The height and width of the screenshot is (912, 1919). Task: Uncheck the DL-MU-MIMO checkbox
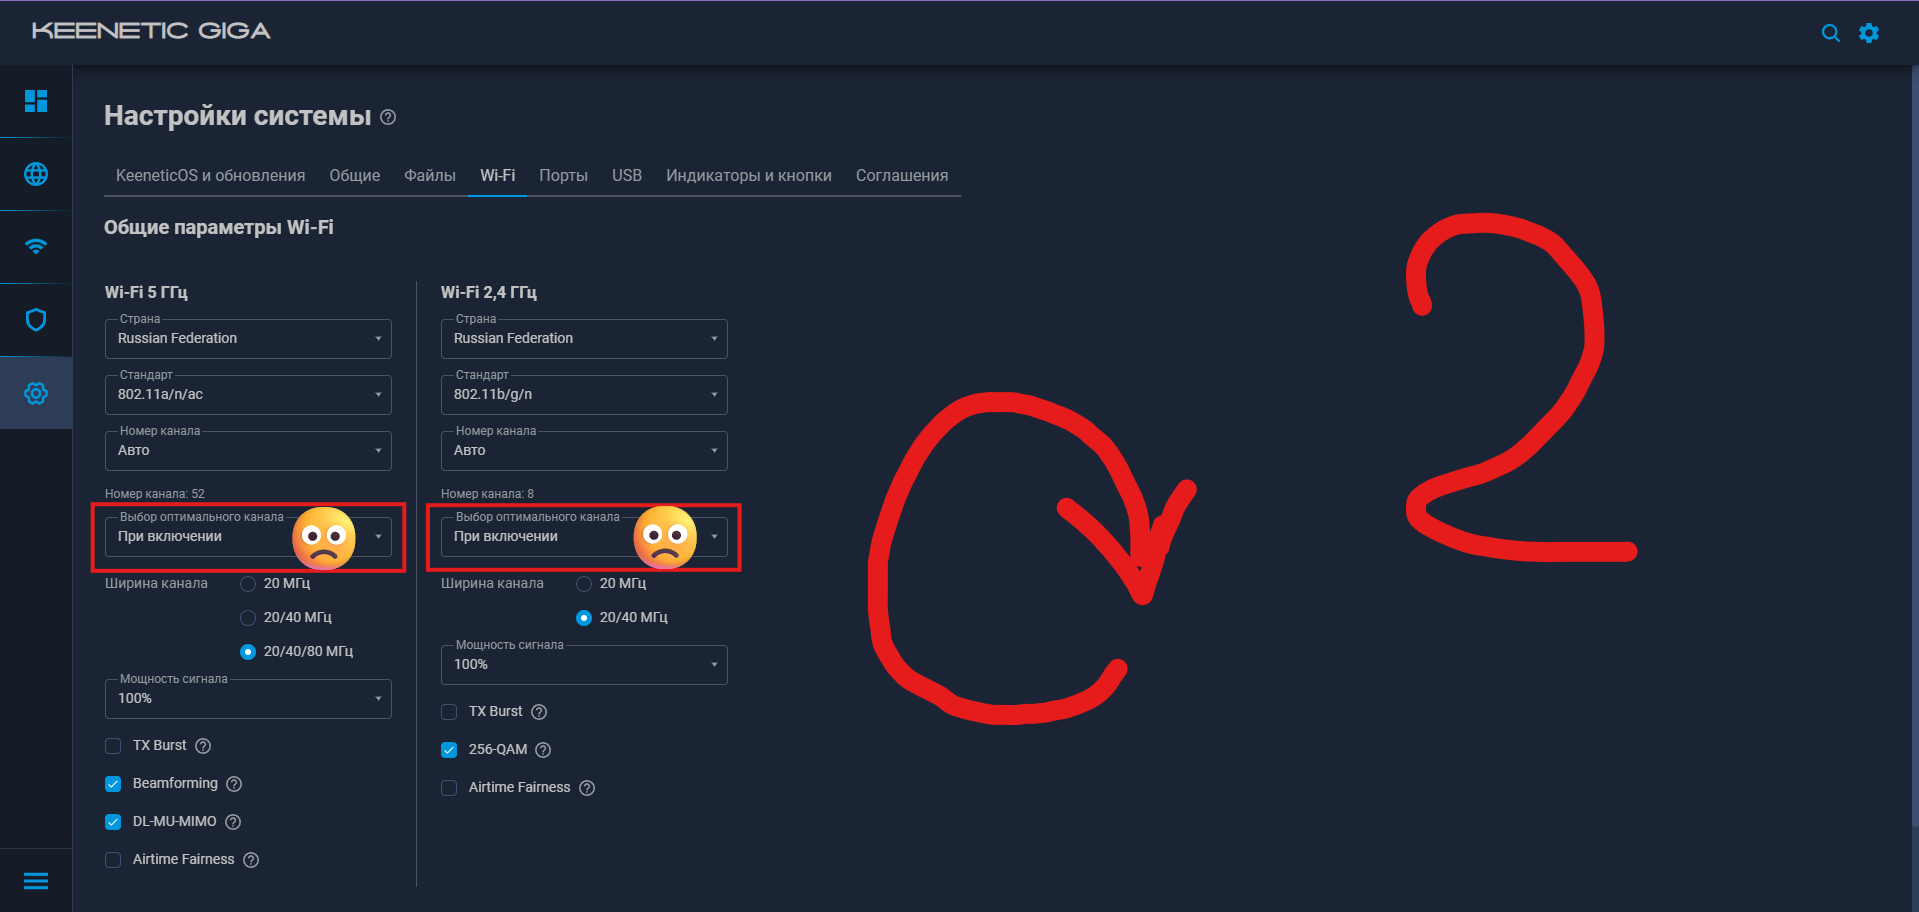tap(113, 822)
